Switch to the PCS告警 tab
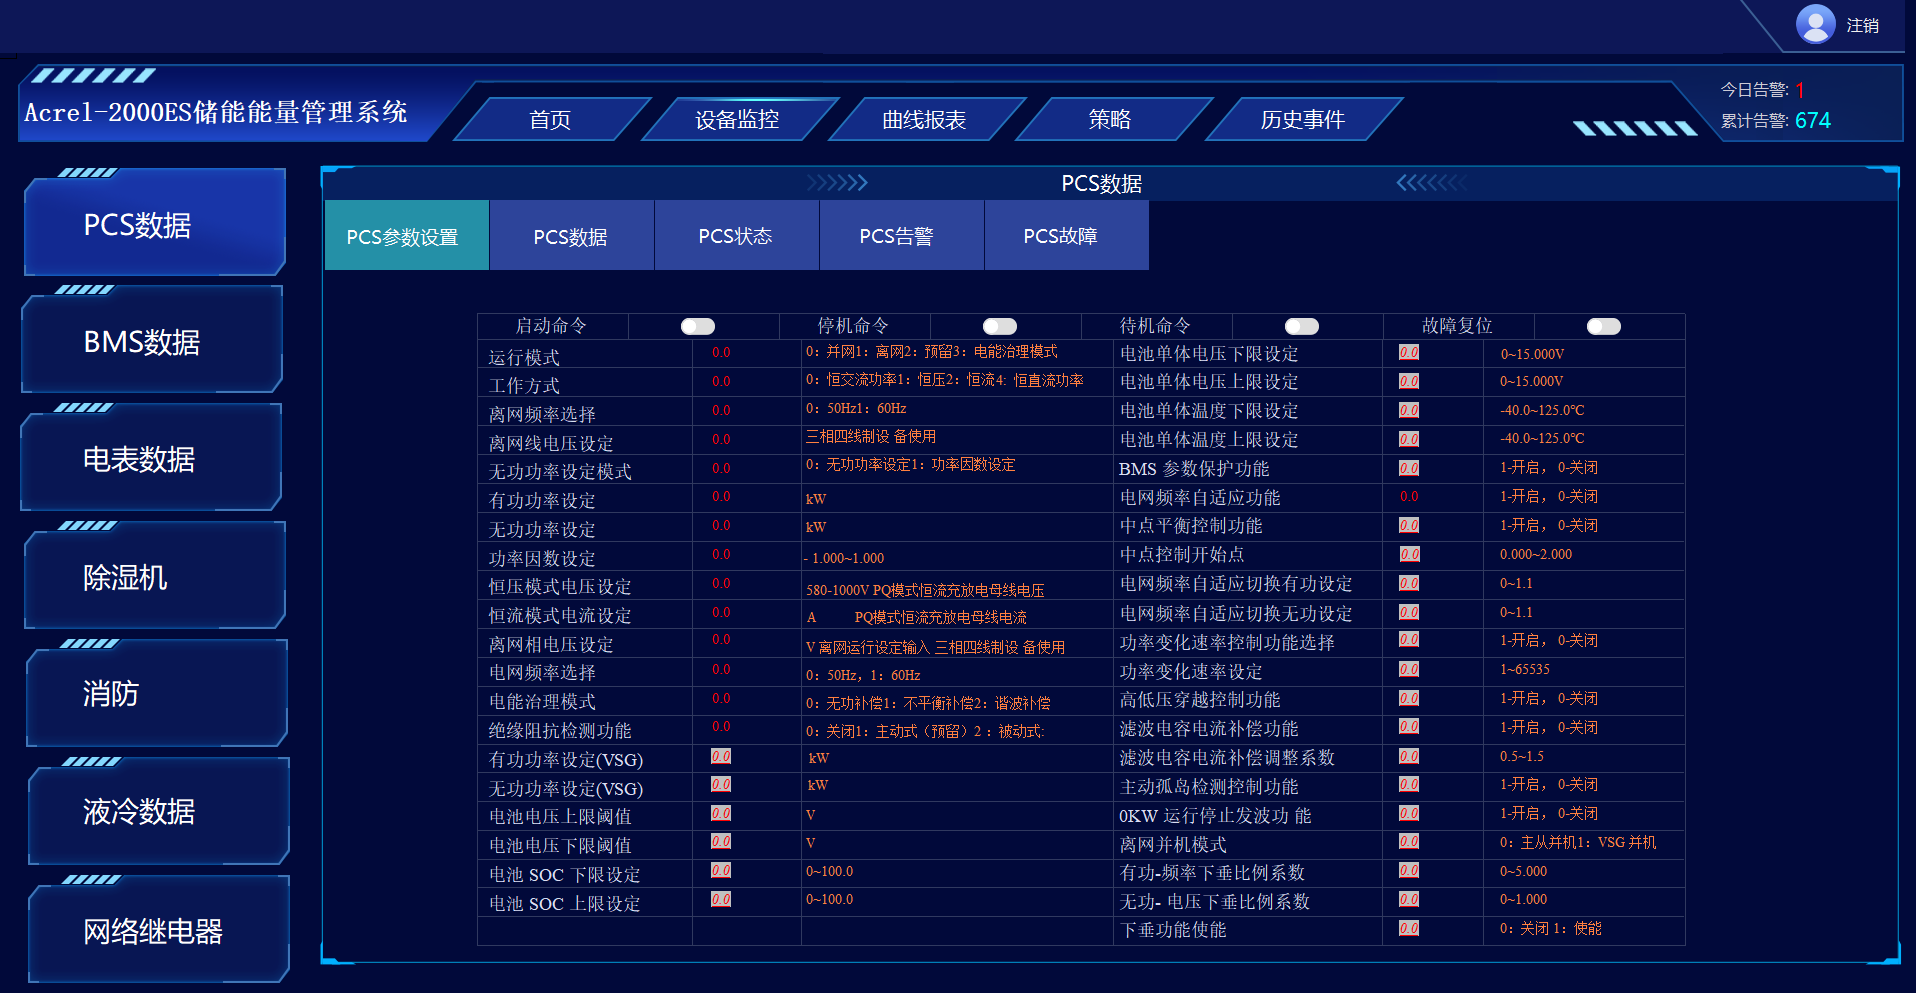 coord(901,236)
